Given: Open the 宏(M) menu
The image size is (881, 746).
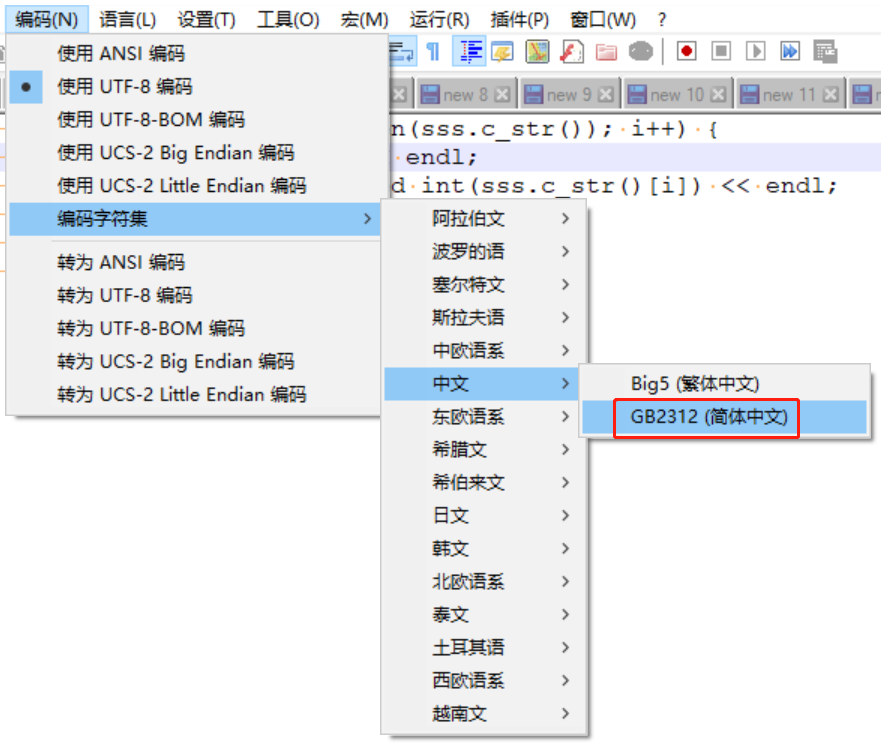Looking at the screenshot, I should 365,20.
